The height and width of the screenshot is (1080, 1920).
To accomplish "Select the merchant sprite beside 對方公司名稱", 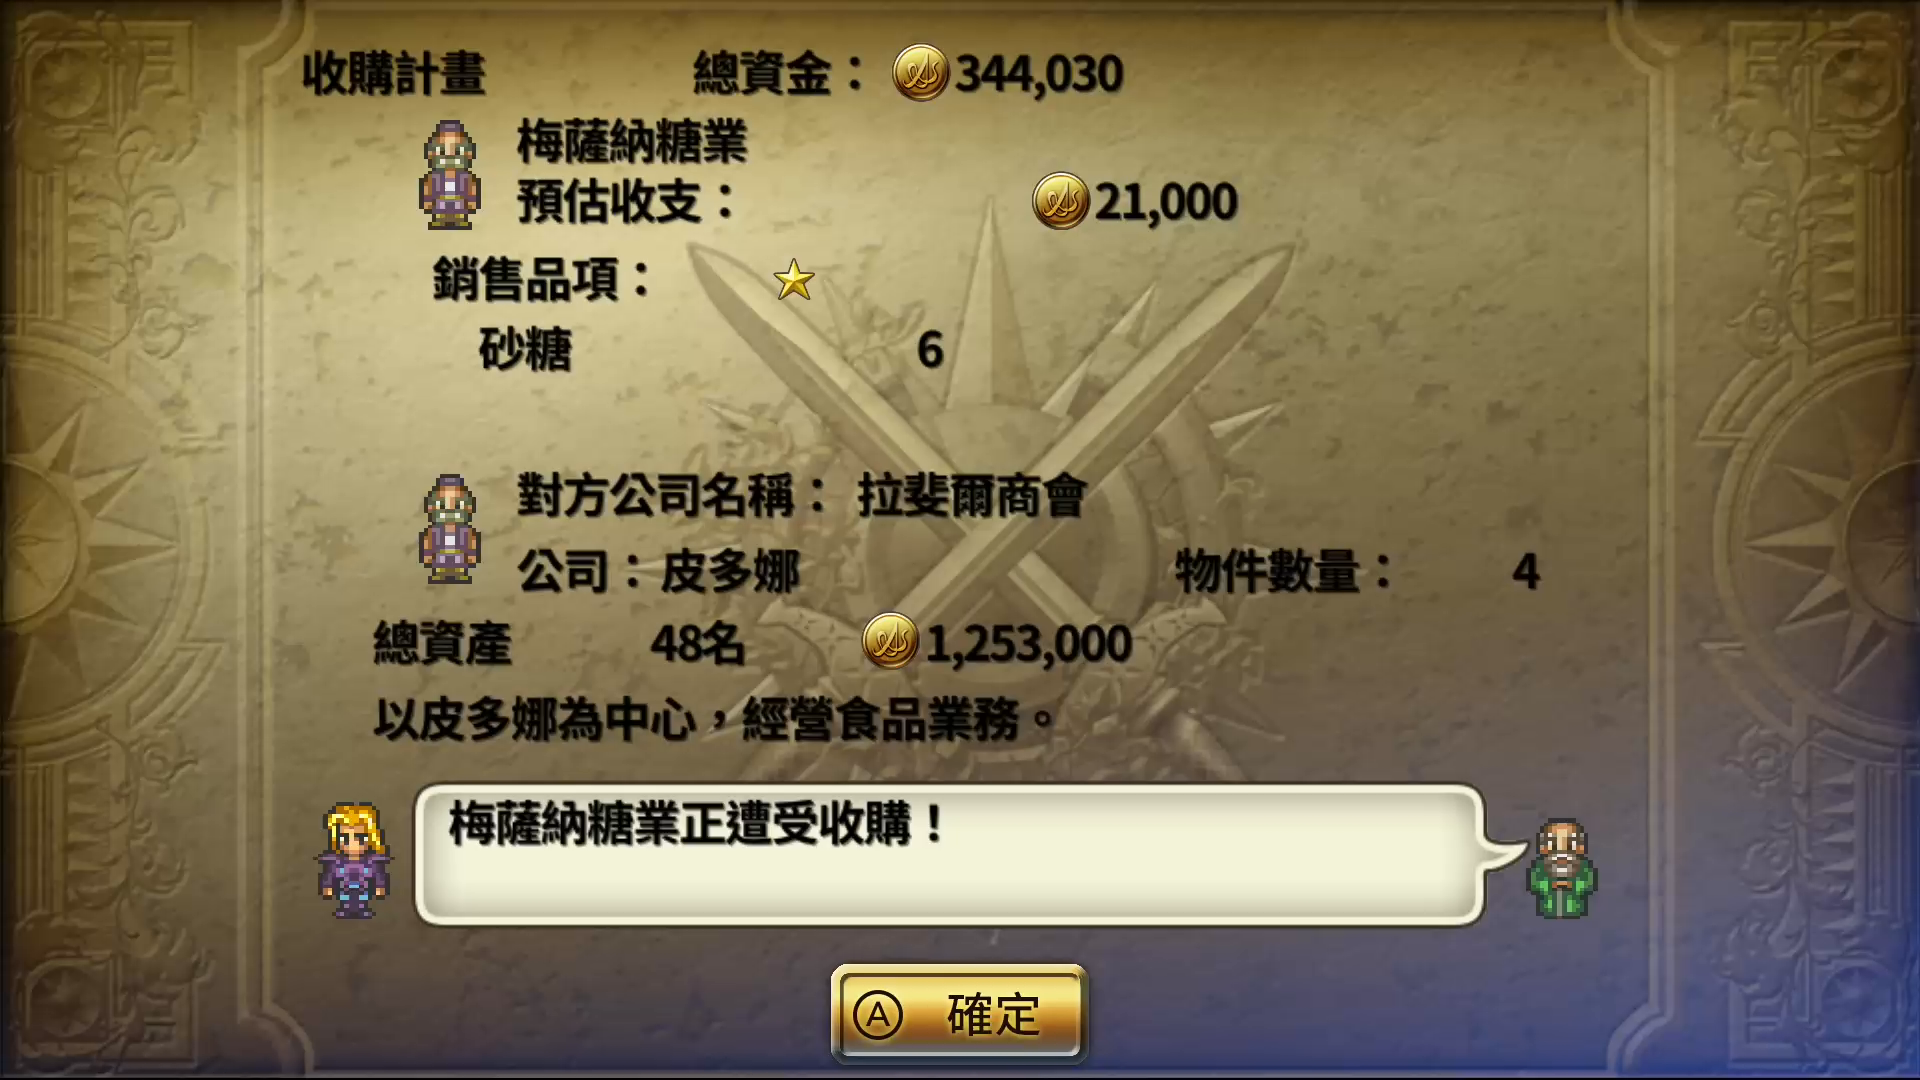I will [450, 529].
